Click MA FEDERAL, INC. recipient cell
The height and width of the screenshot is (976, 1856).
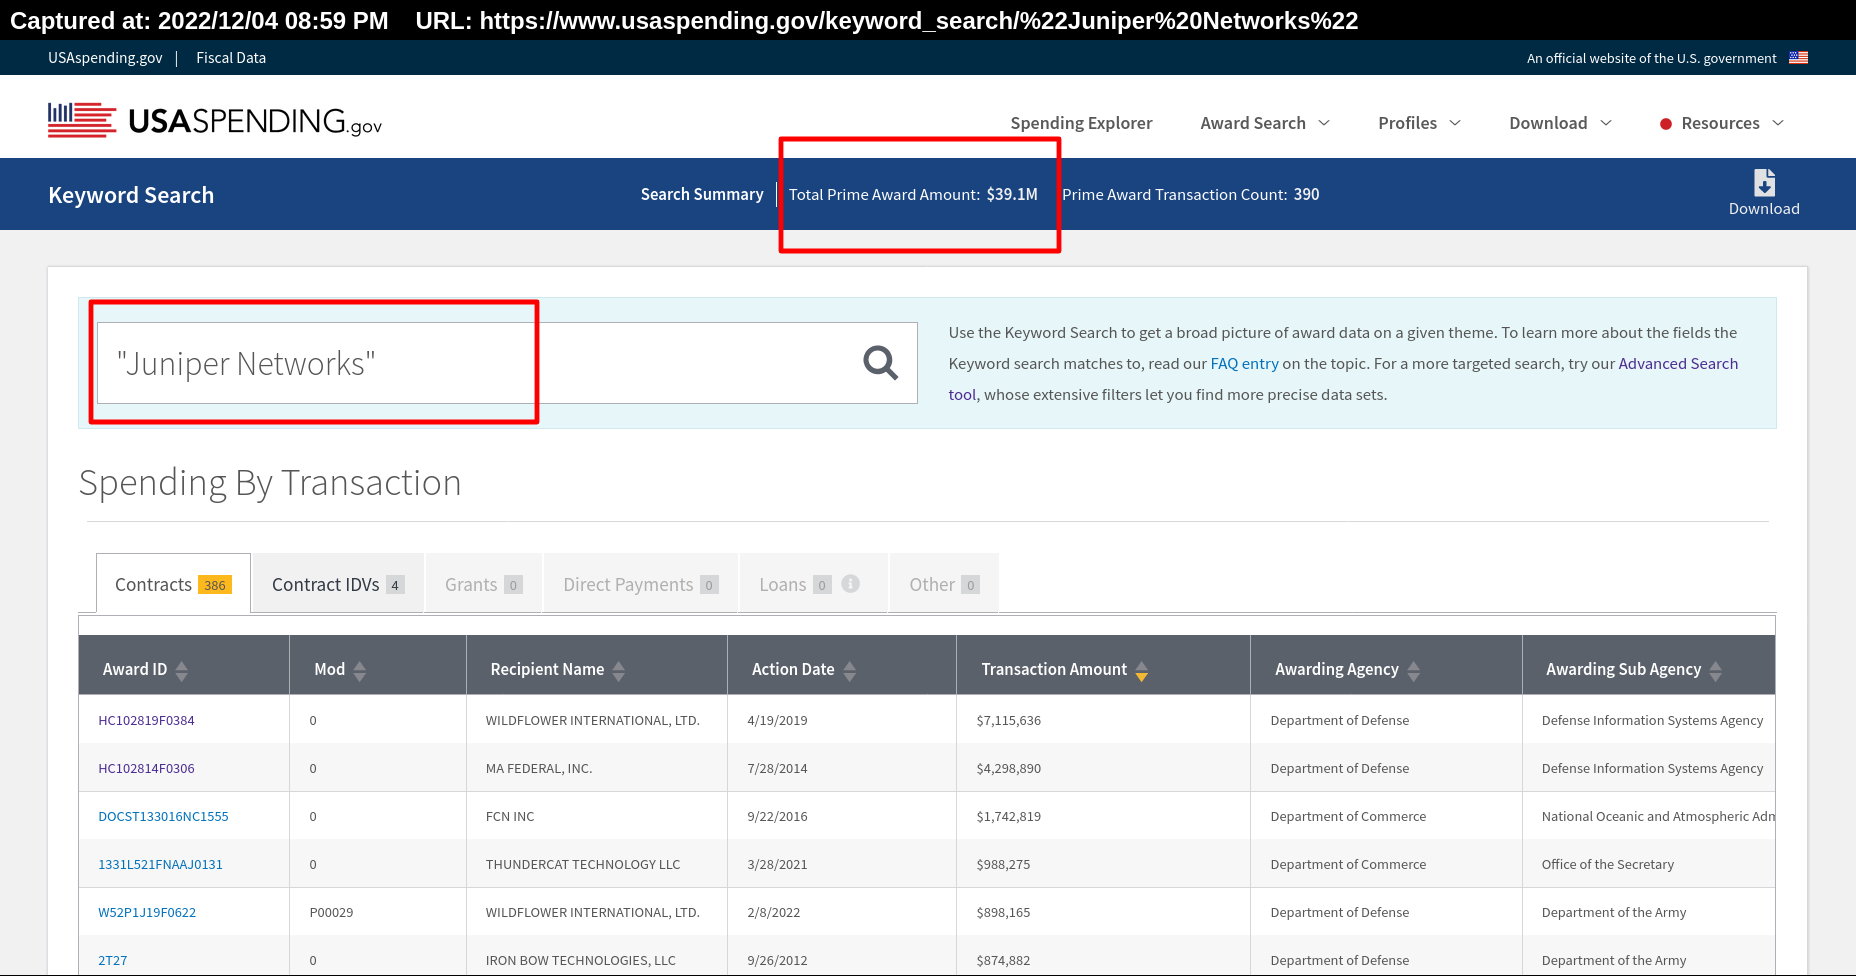539,768
